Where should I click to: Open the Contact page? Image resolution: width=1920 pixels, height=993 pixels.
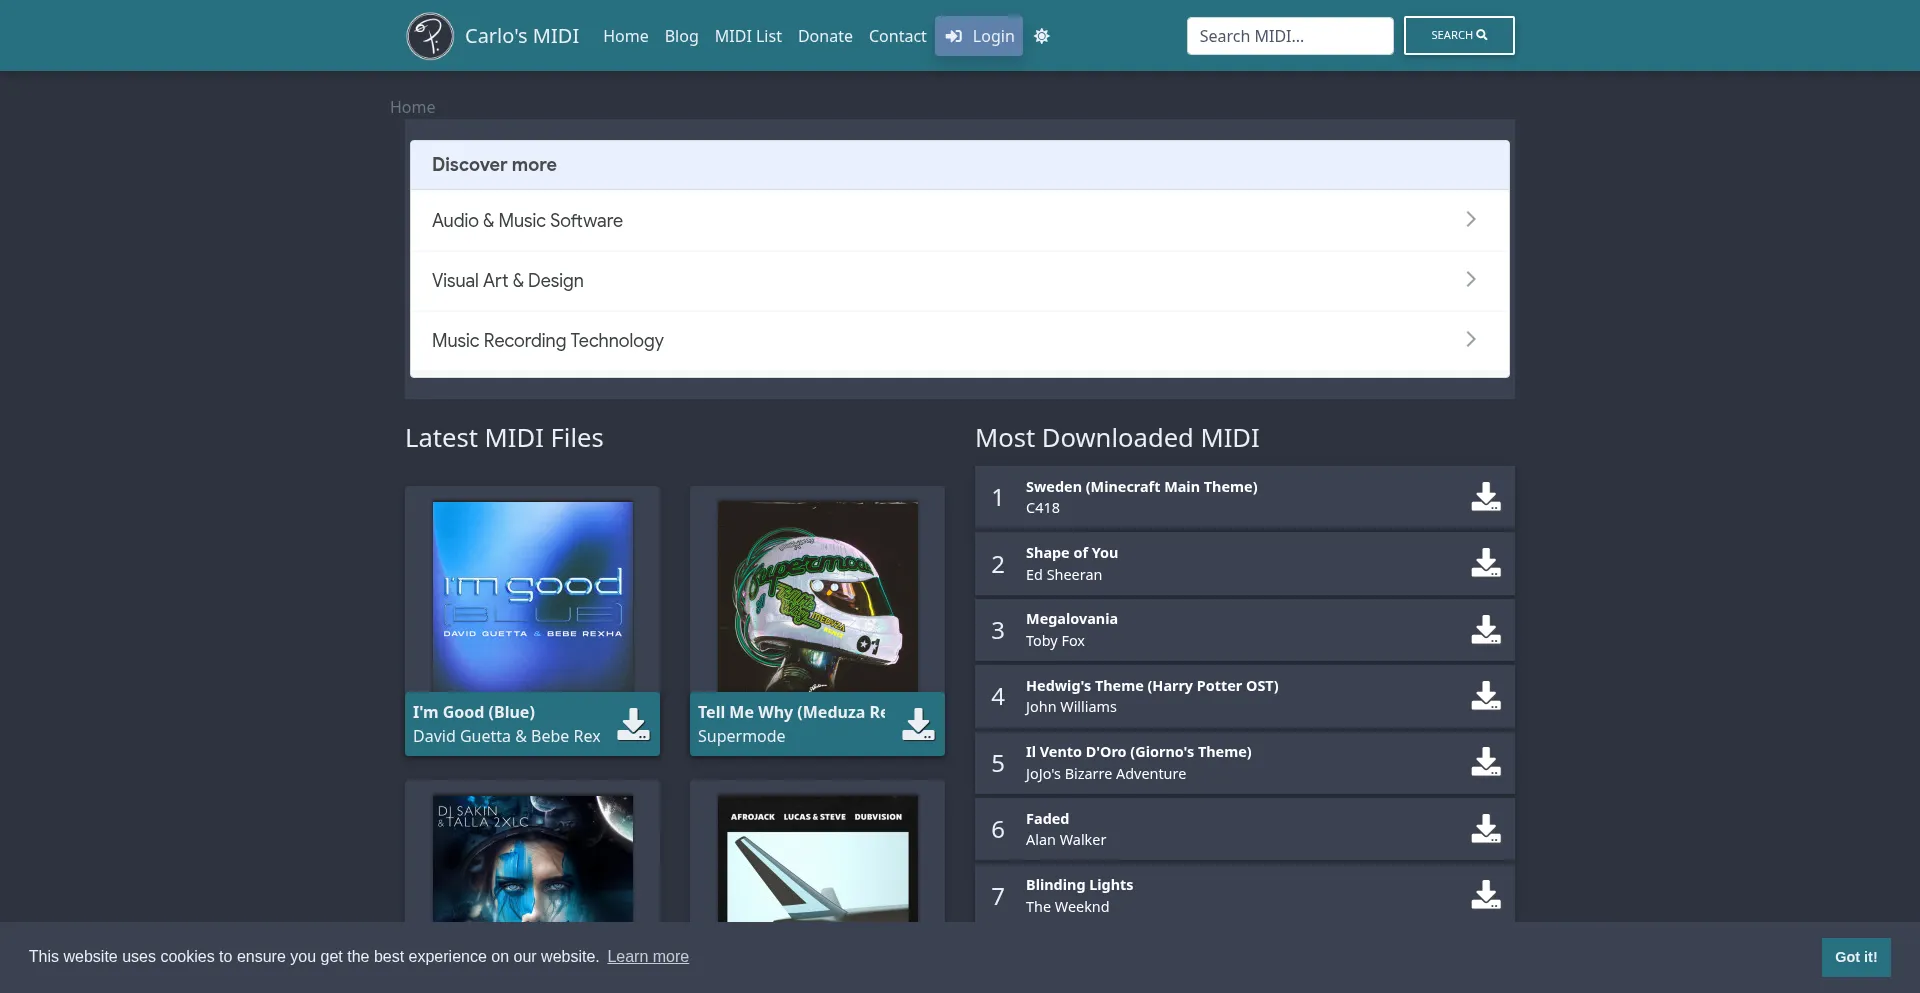[x=898, y=36]
